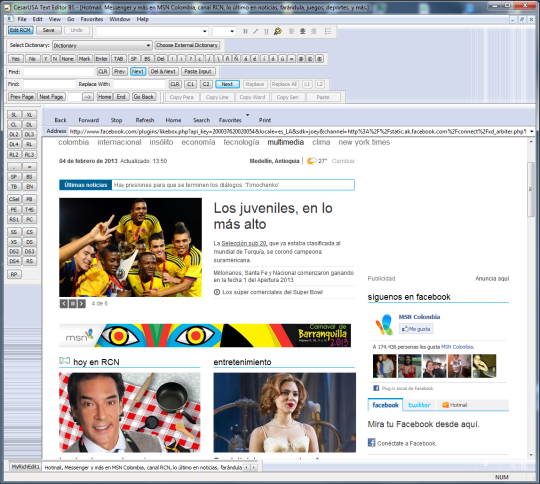Click the Cambiar city weather link
Viewport: 540px width, 484px height.
click(343, 161)
